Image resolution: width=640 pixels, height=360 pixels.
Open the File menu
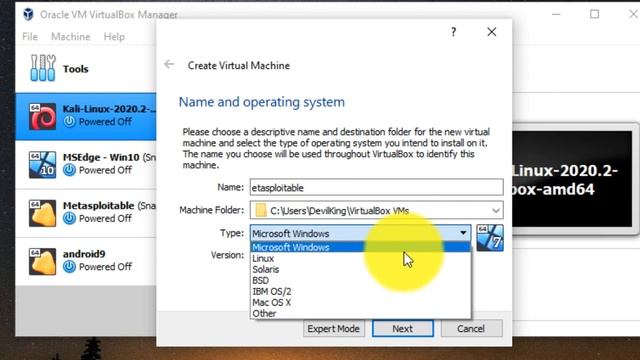click(30, 37)
